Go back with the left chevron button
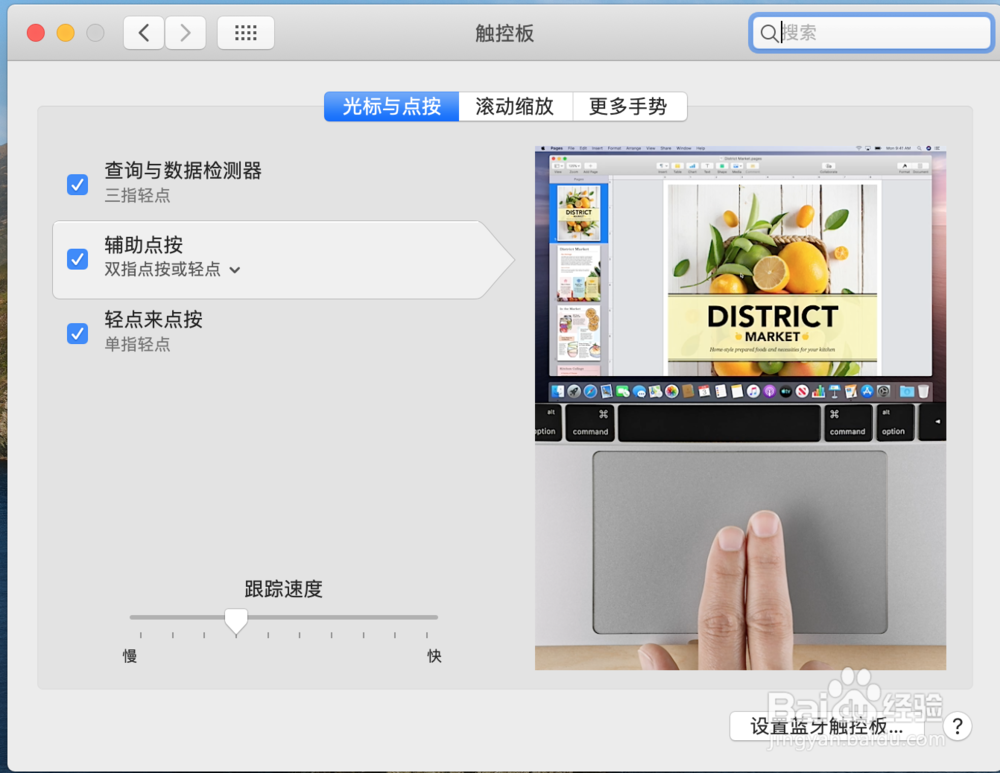 pos(144,33)
